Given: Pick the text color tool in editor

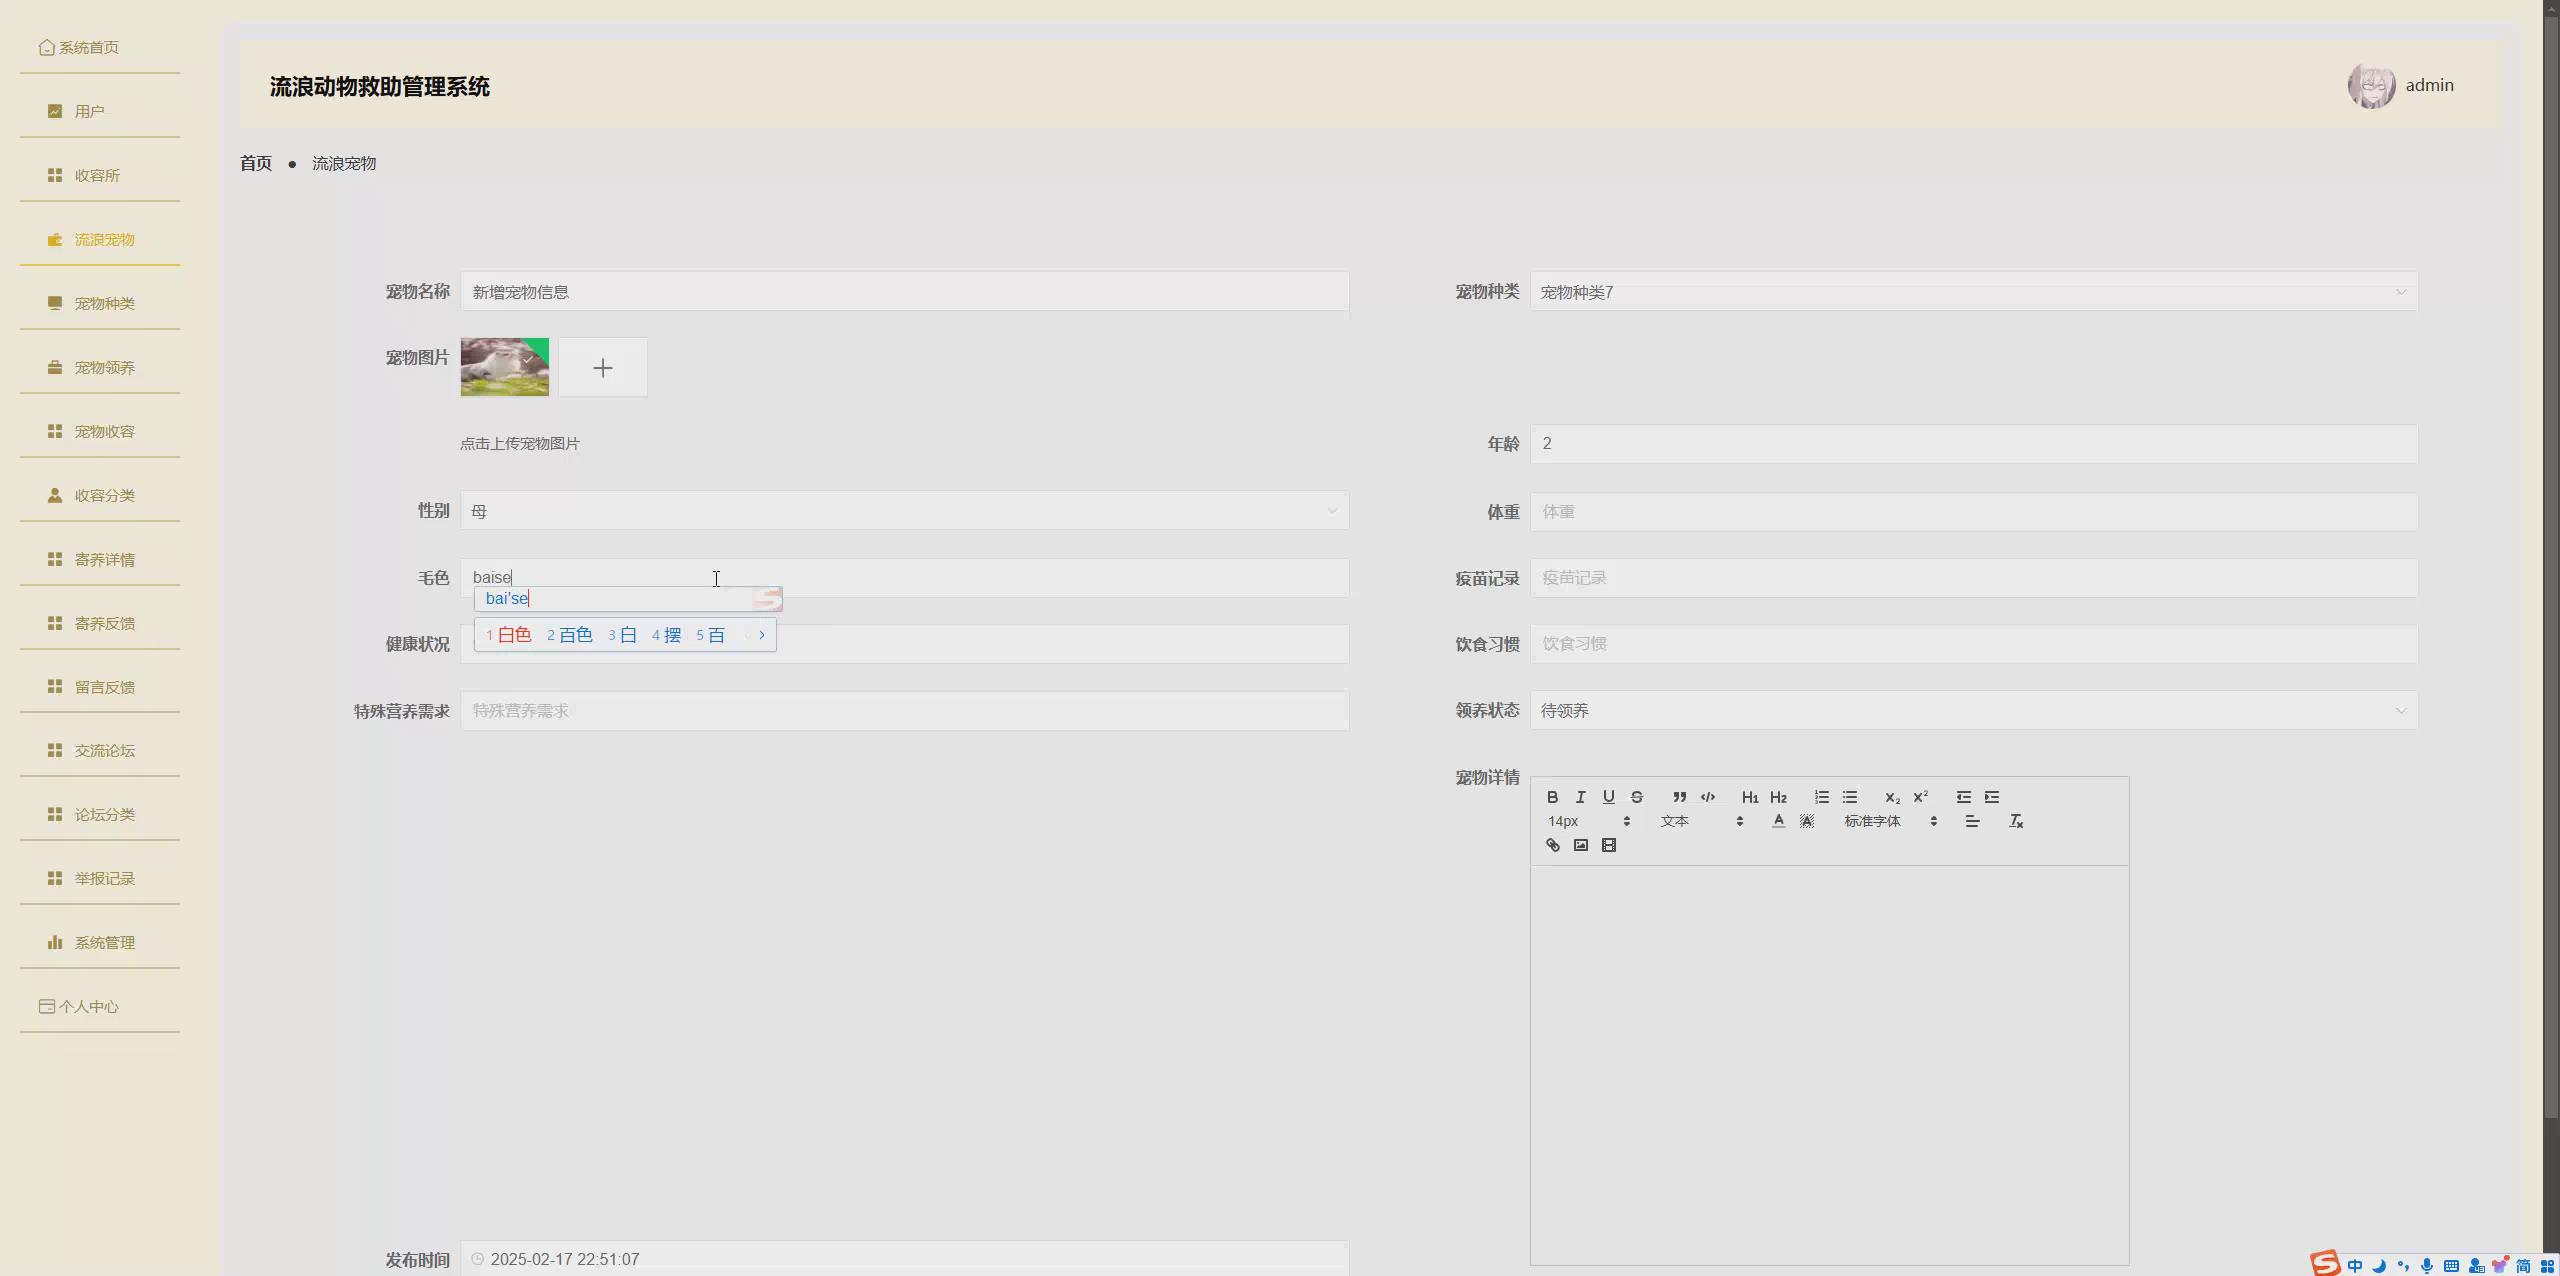Looking at the screenshot, I should pos(1778,821).
